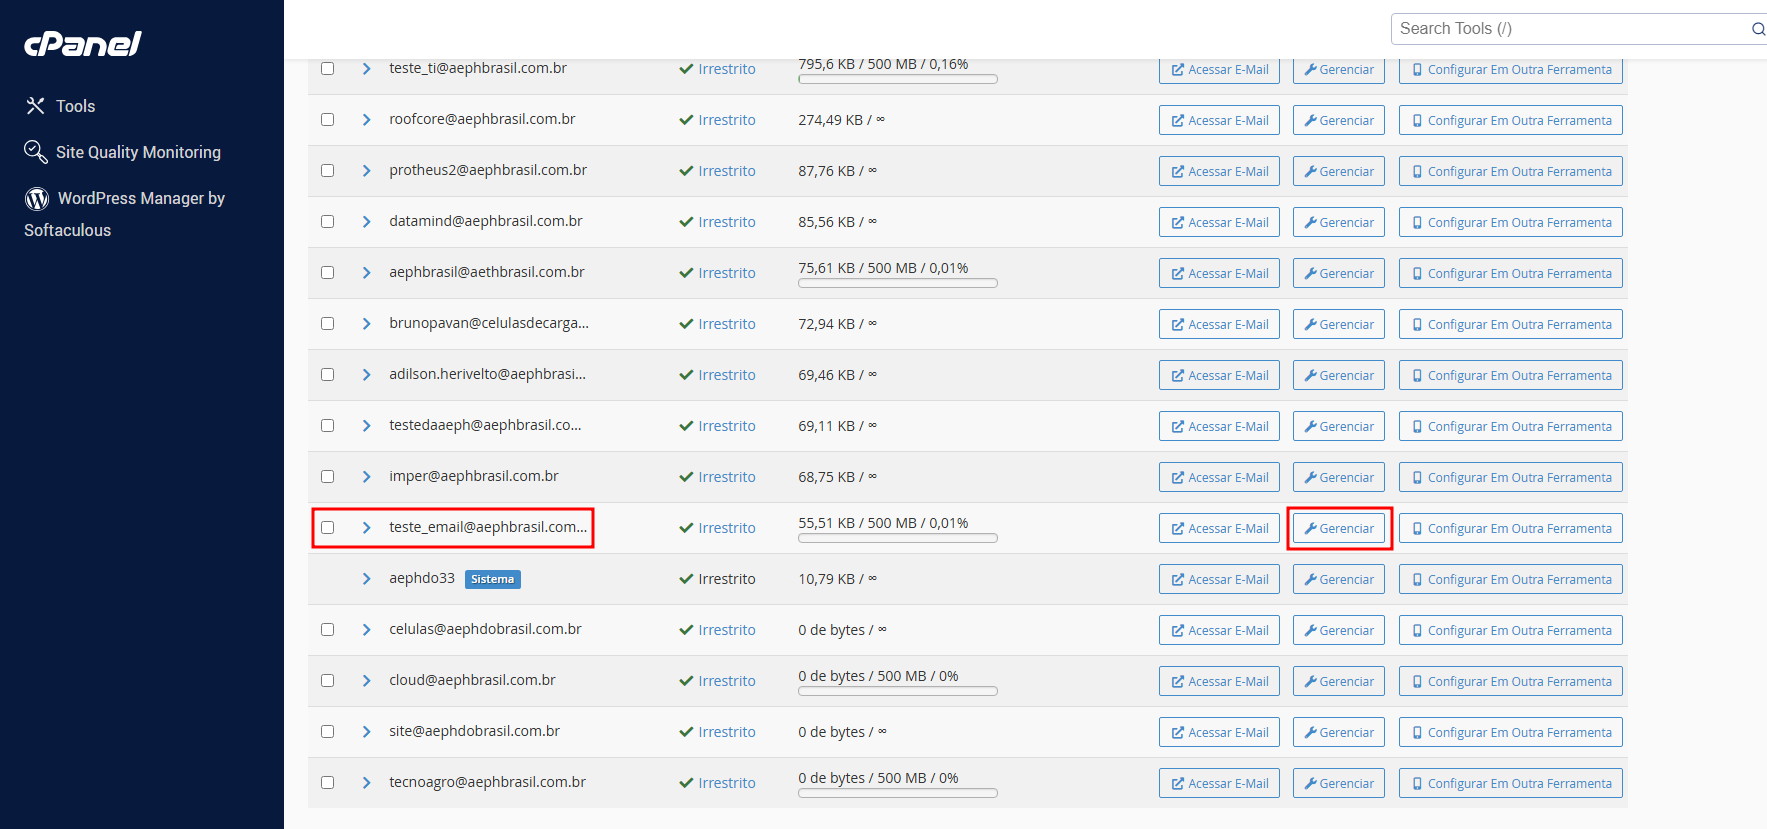Click email address imper@aephbrasil.com.br
The width and height of the screenshot is (1767, 829).
pos(474,476)
